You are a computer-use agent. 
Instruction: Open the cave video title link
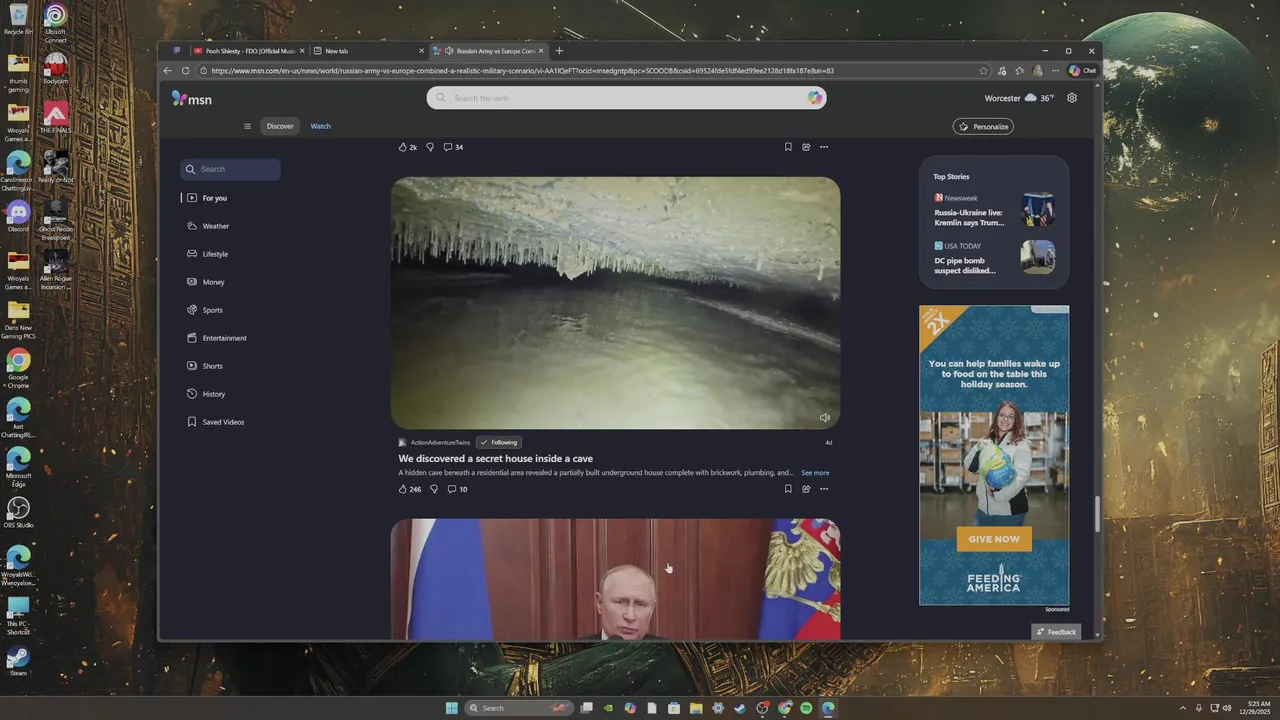[496, 459]
